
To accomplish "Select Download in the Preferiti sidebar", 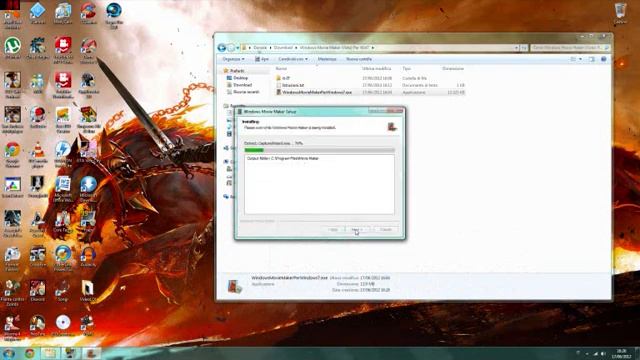I will tap(242, 85).
